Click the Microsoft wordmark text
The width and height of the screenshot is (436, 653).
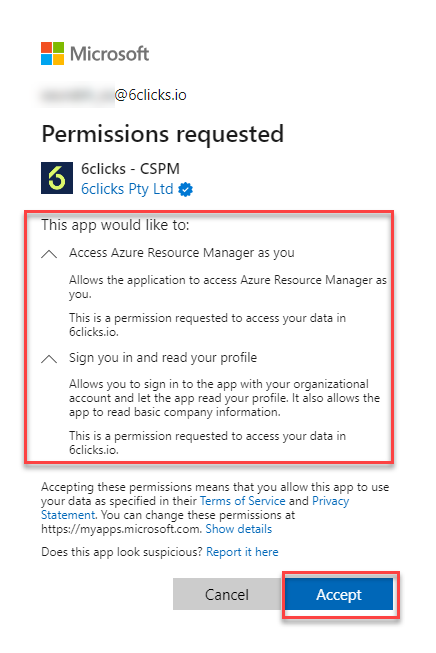(x=110, y=54)
